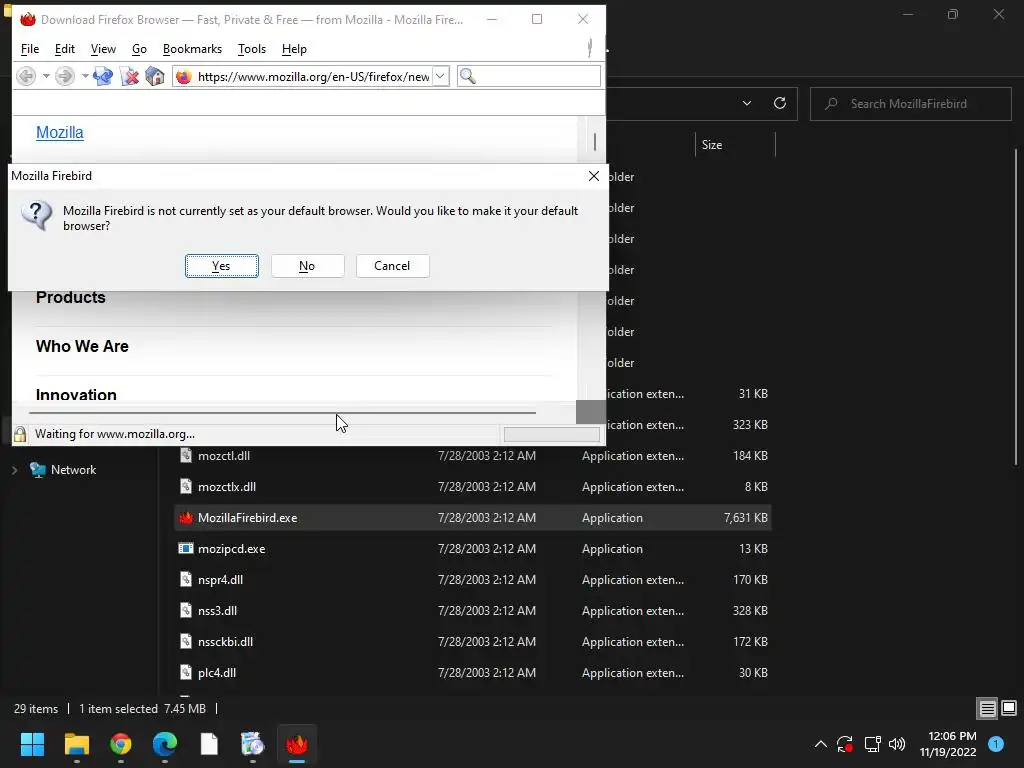Cancel the default browser dialog
This screenshot has width=1024, height=768.
point(392,266)
